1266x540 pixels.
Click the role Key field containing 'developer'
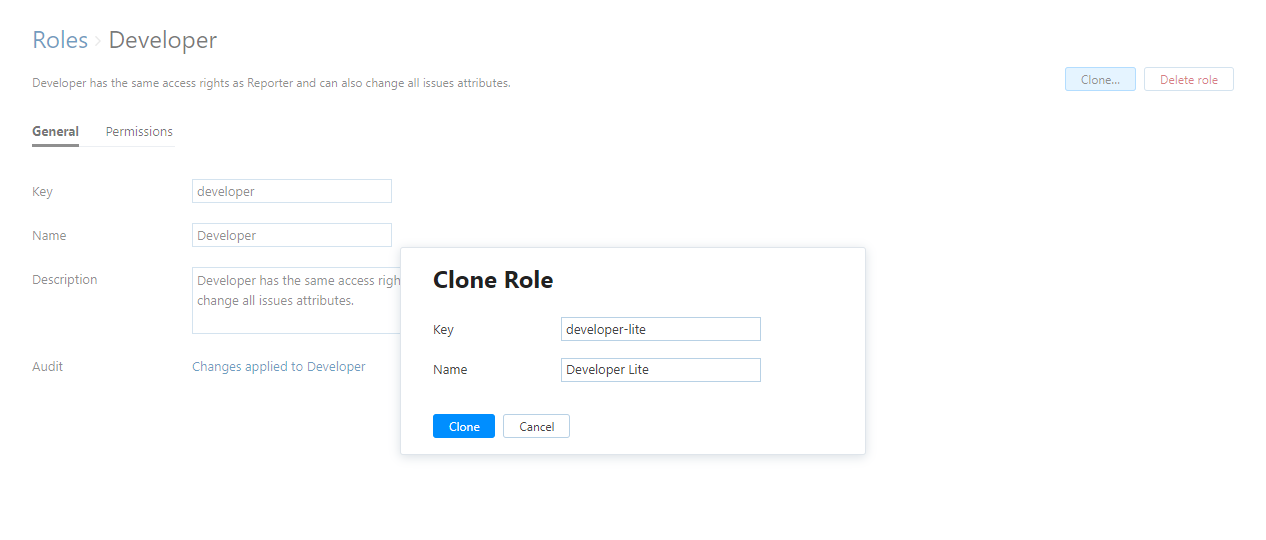(291, 191)
